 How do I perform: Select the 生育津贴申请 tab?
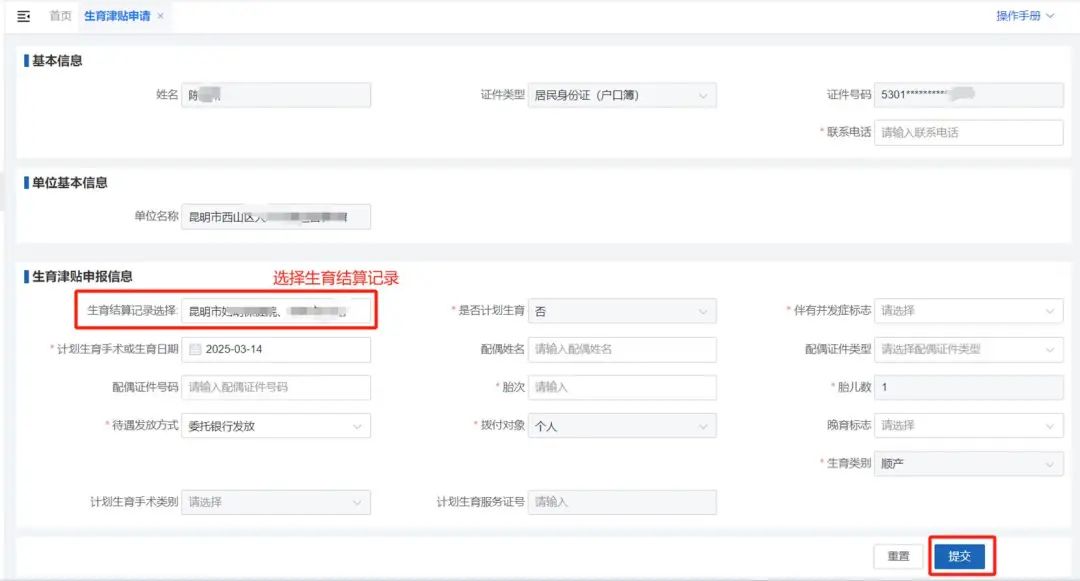point(120,16)
